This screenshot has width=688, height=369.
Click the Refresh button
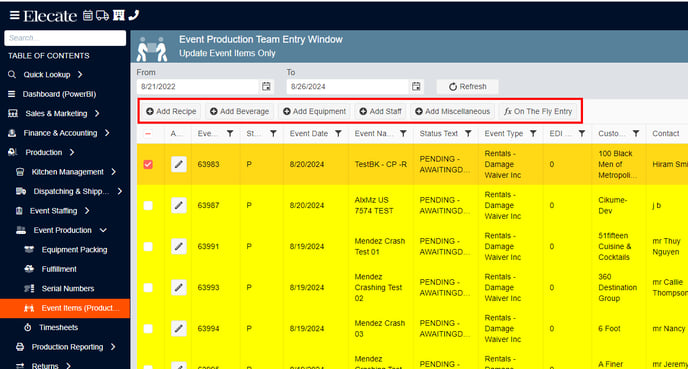pos(467,86)
